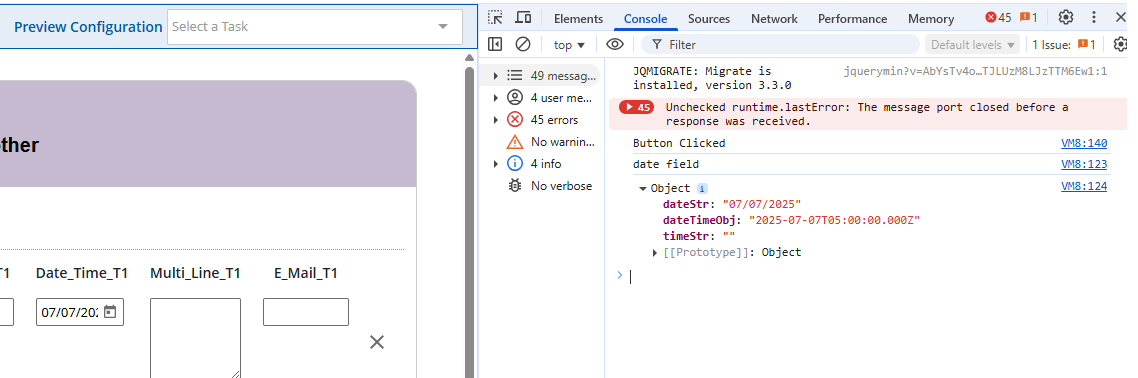This screenshot has height=378, width=1138.
Task: Toggle device toolbar icon in DevTools
Action: click(x=523, y=17)
